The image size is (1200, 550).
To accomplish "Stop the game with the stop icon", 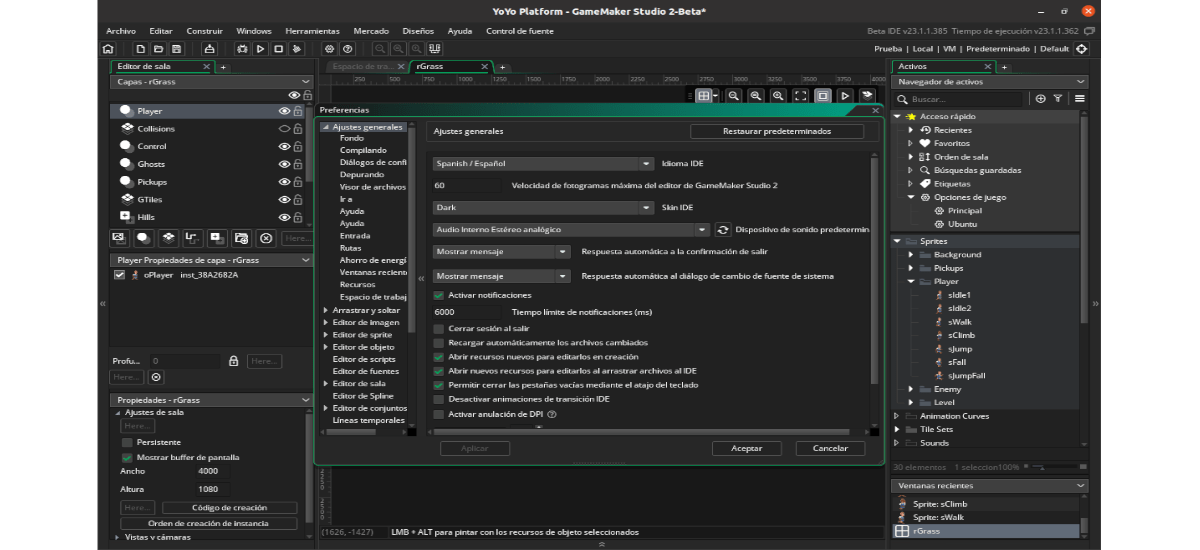I will tap(279, 48).
